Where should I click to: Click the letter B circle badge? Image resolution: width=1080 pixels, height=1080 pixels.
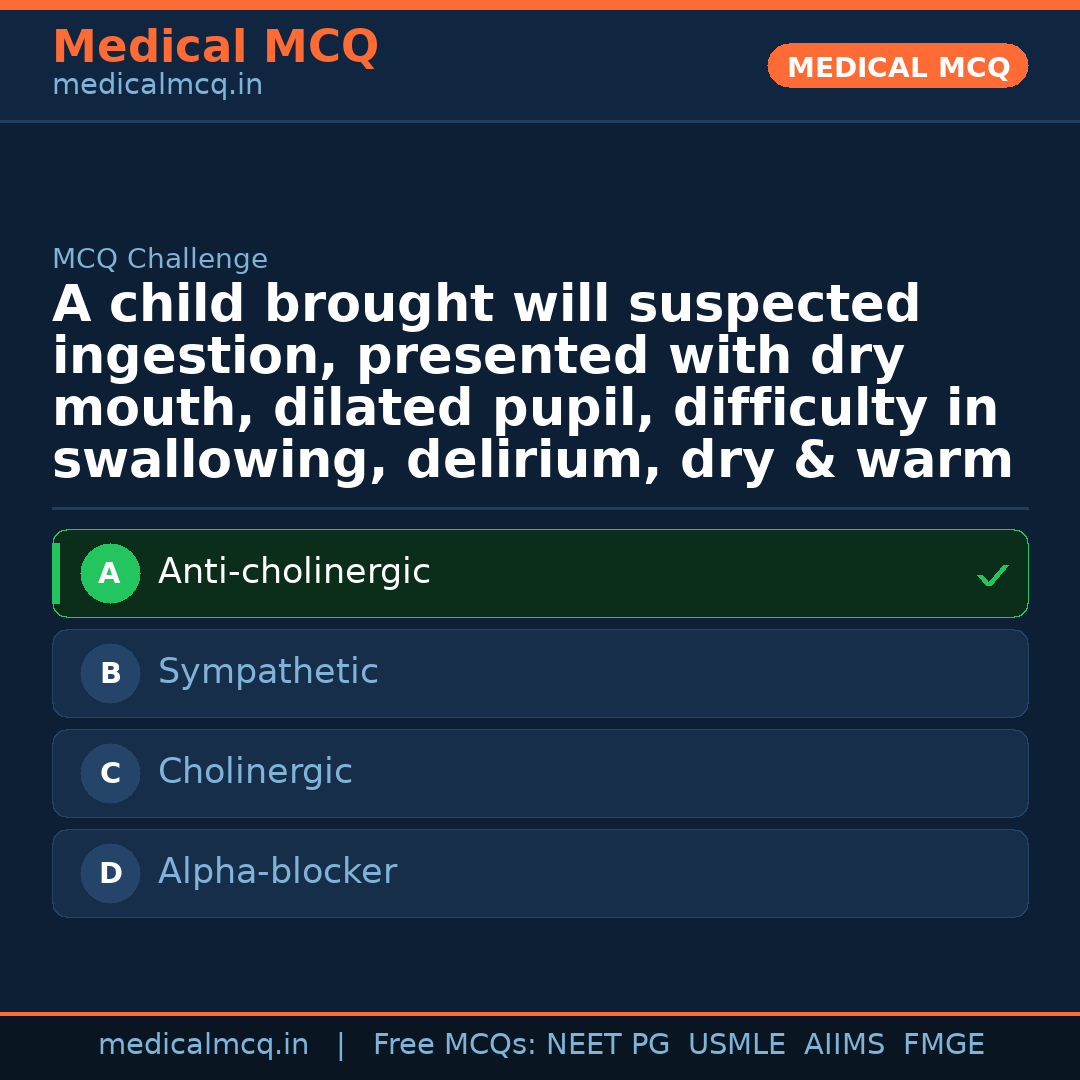[x=110, y=674]
